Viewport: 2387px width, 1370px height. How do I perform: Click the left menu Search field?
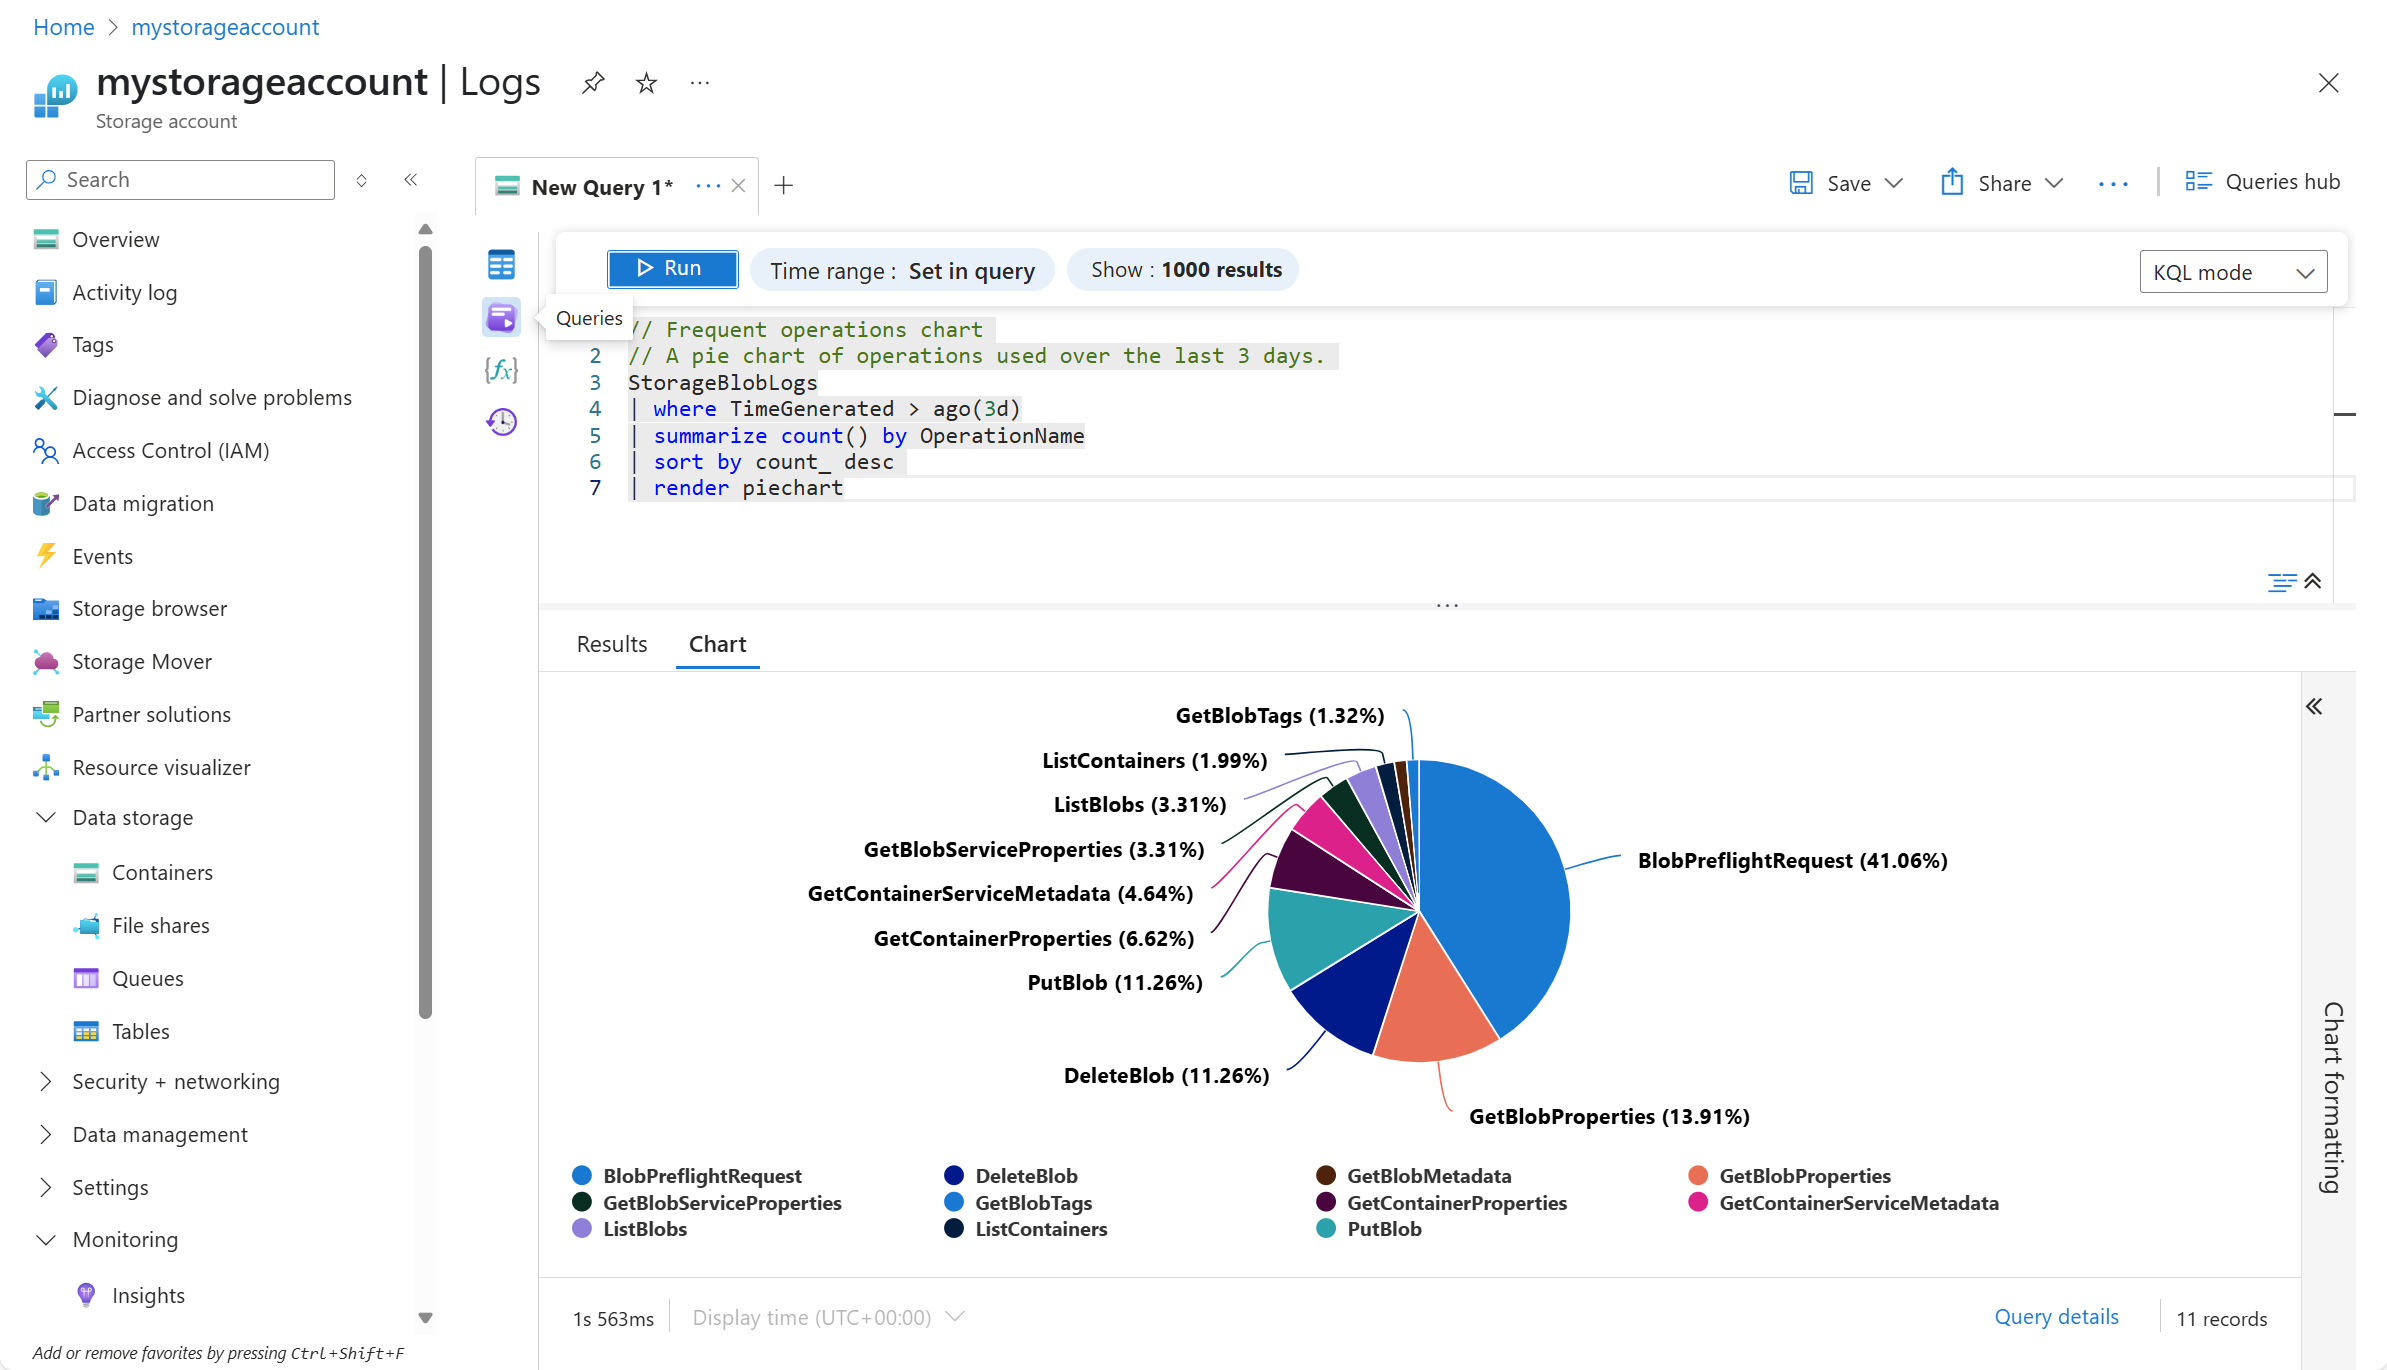[180, 180]
